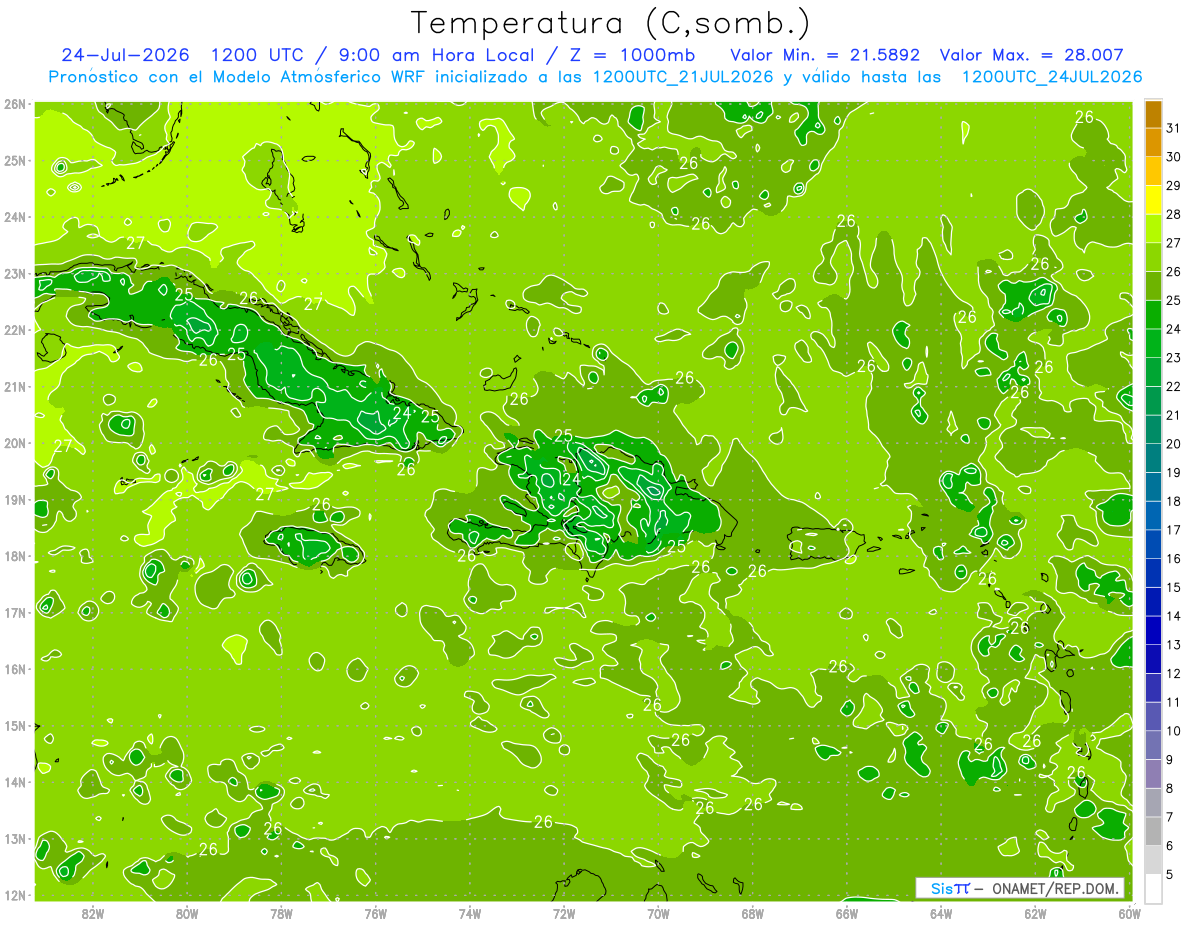Click the color bar scale label 20
1200x927 pixels.
click(1173, 444)
